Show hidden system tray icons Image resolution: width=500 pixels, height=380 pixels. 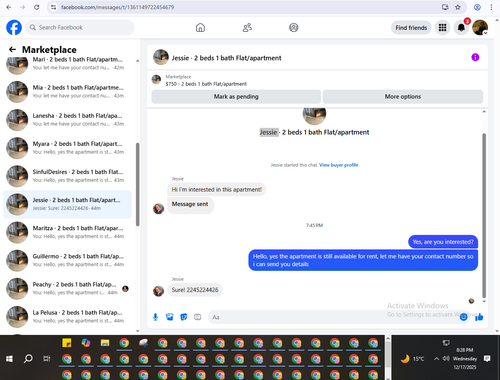[436, 359]
